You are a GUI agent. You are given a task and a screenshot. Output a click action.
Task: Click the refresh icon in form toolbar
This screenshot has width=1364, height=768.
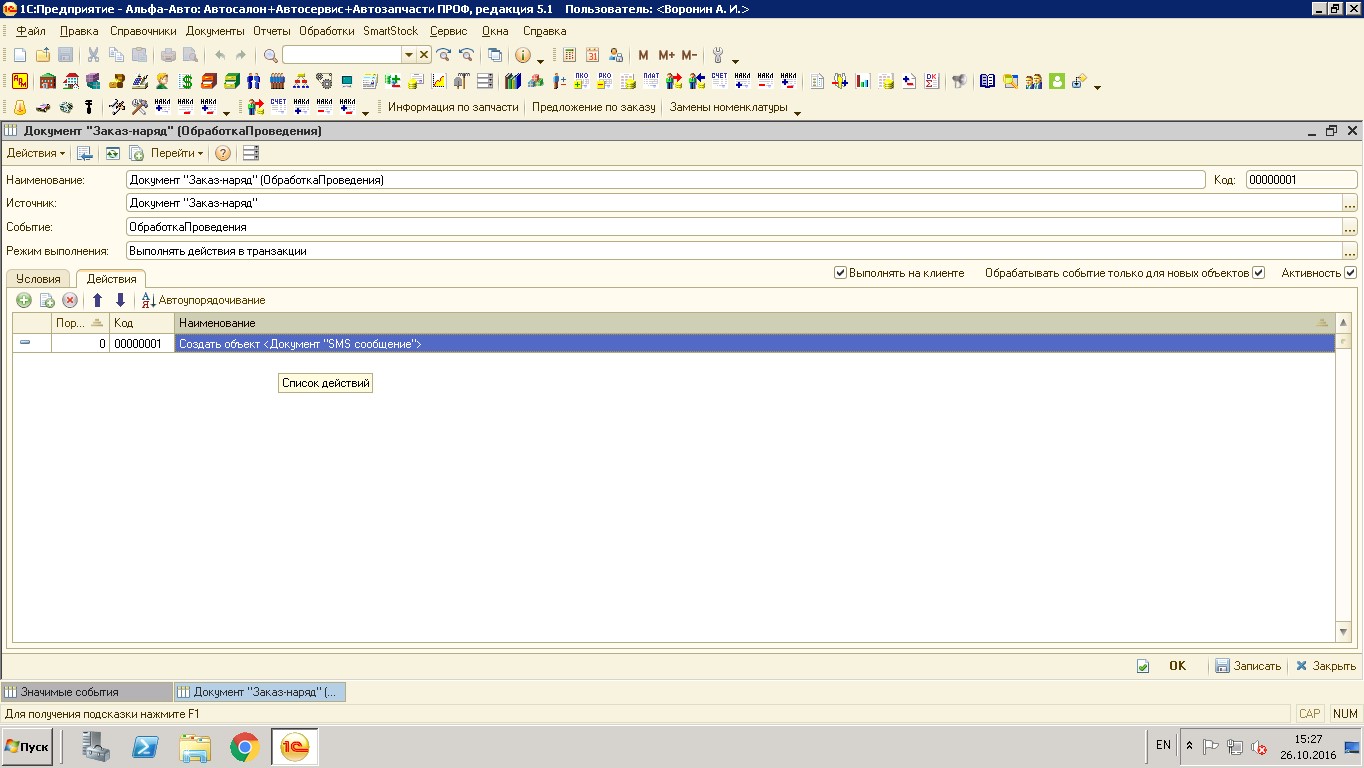tap(113, 153)
